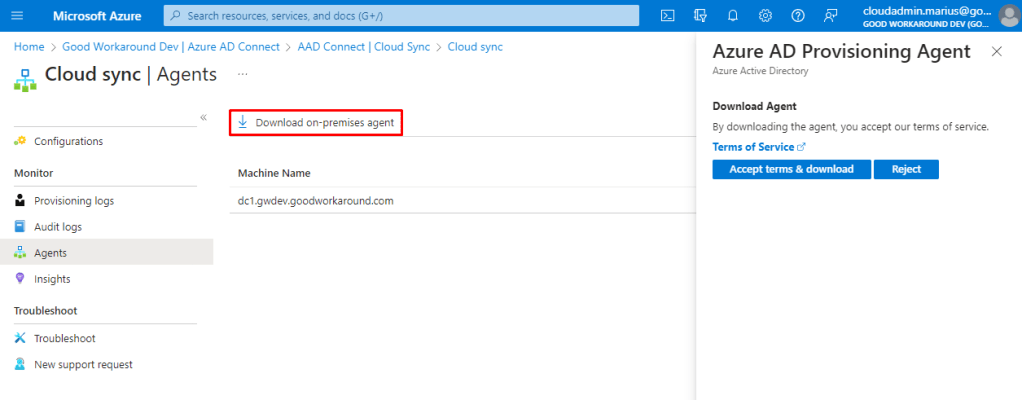This screenshot has width=1022, height=400.
Task: Open Audit logs from the Monitor section
Action: [x=58, y=227]
